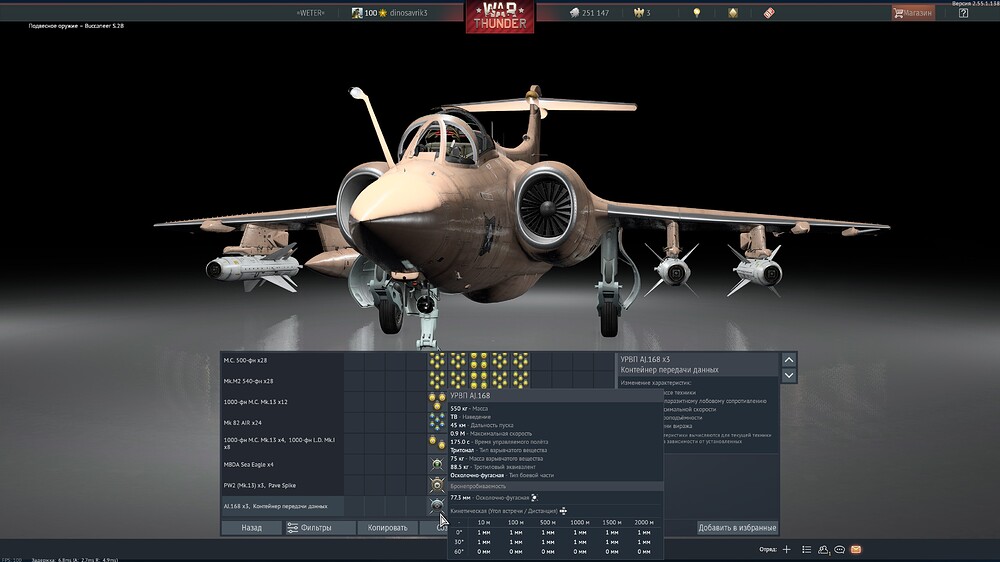Click first bomb cluster icon in M.C. 500-фн row
The image size is (1000, 562).
pos(437,360)
